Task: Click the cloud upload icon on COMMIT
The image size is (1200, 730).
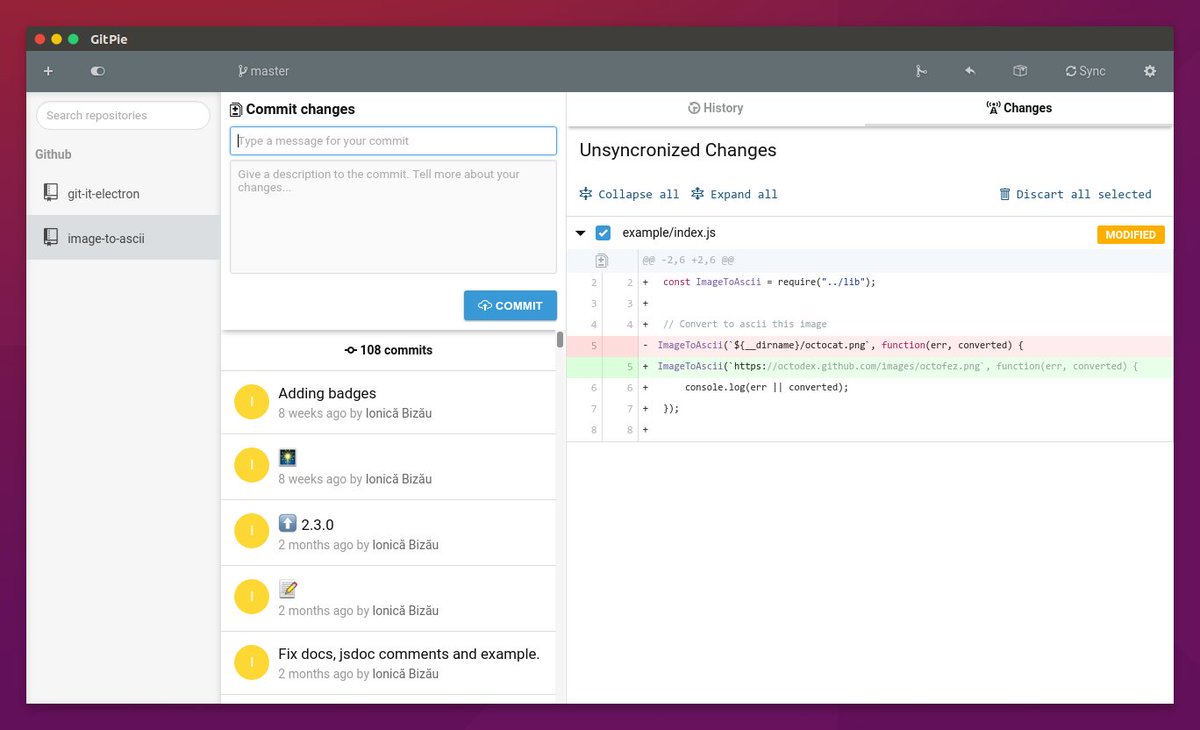Action: (485, 306)
